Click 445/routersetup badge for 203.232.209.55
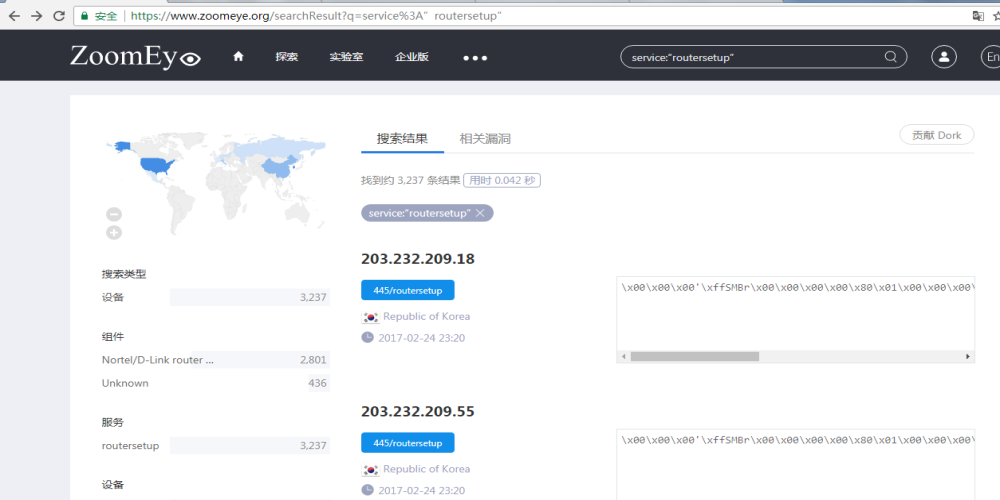Viewport: 1000px width, 500px height. point(408,443)
